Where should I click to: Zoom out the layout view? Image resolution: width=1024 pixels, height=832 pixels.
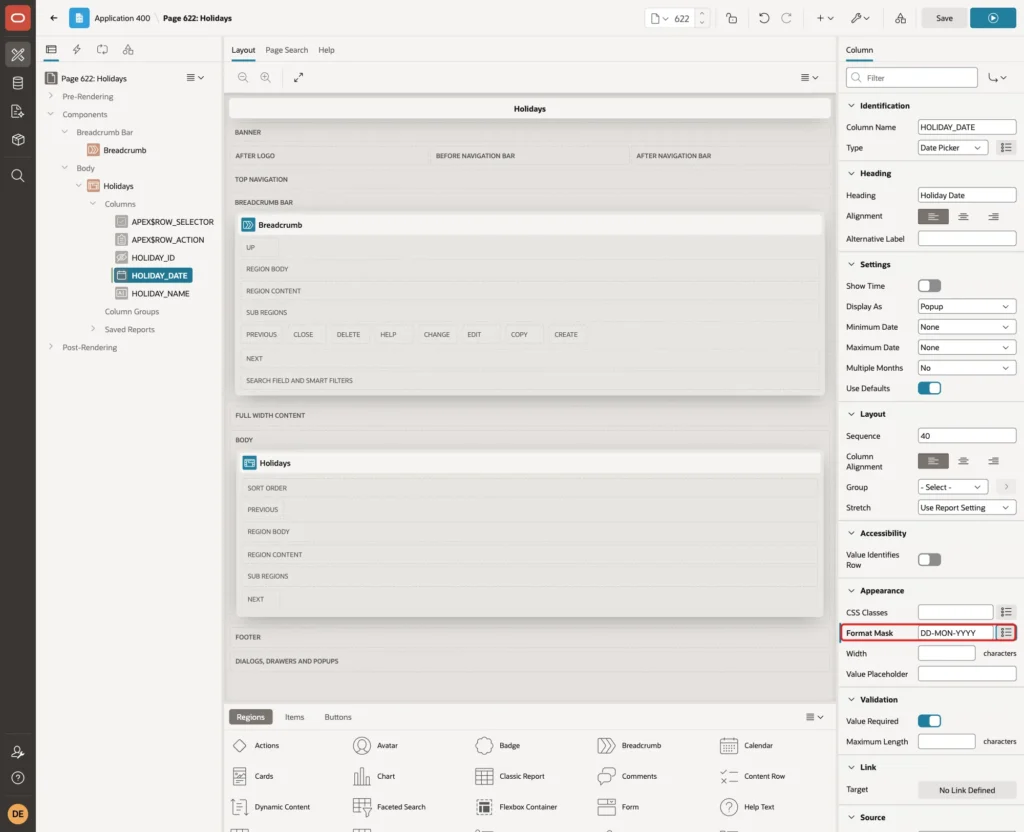243,78
